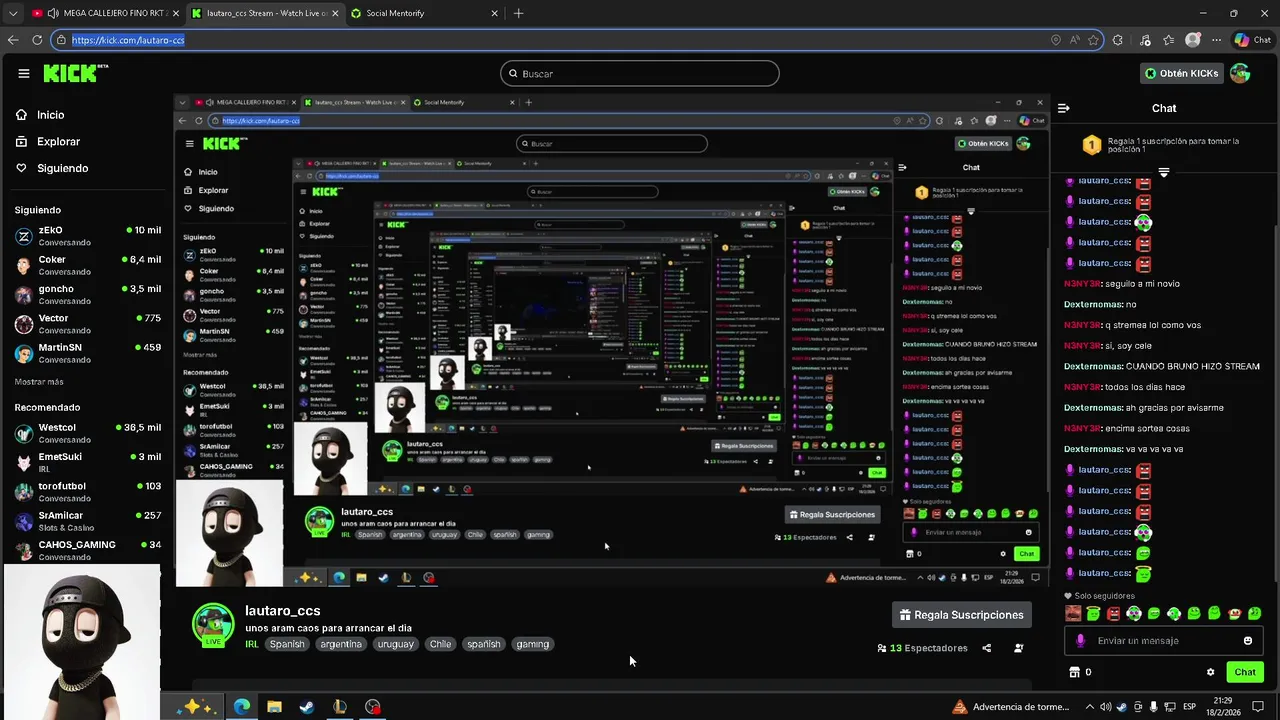The width and height of the screenshot is (1280, 720).
Task: Select the Spanish tag
Action: coord(287,644)
